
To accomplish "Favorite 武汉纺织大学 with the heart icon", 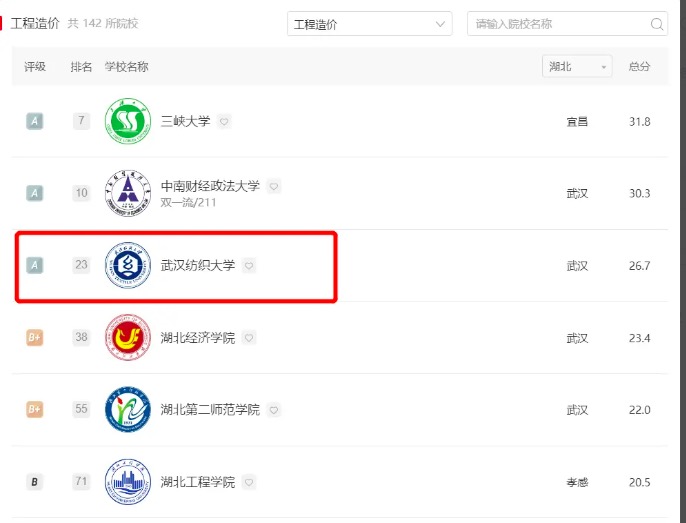I will click(249, 265).
